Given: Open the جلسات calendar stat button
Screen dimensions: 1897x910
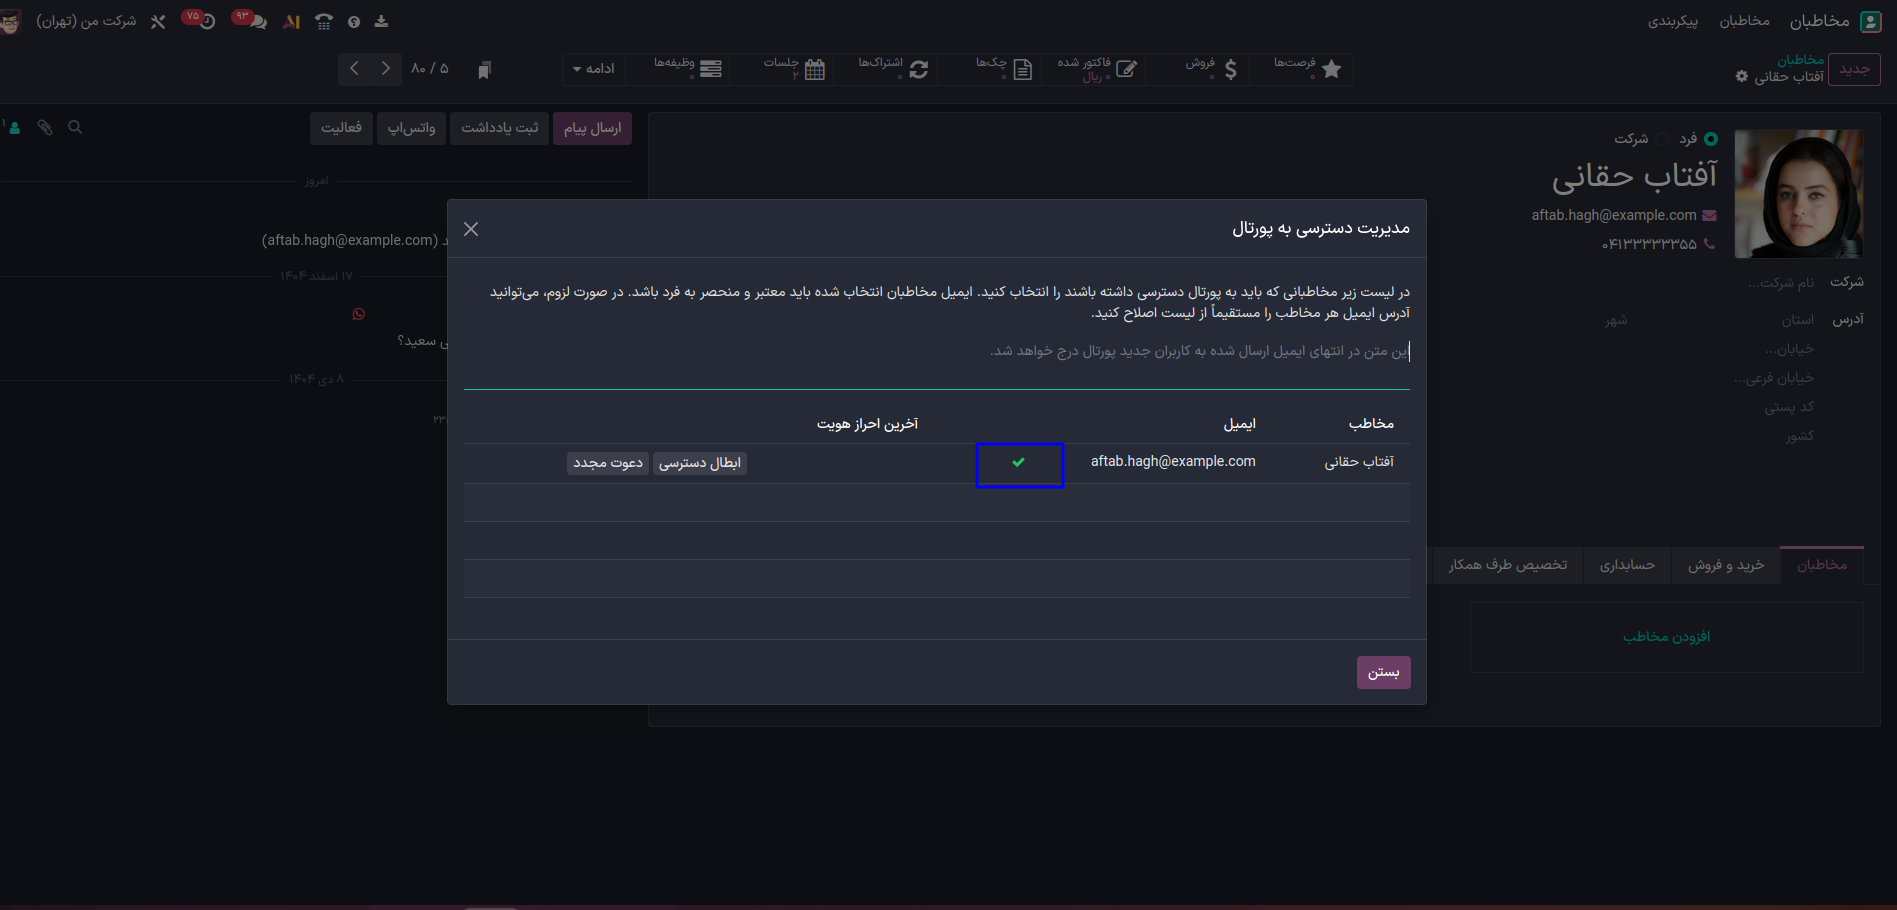Looking at the screenshot, I should (782, 69).
